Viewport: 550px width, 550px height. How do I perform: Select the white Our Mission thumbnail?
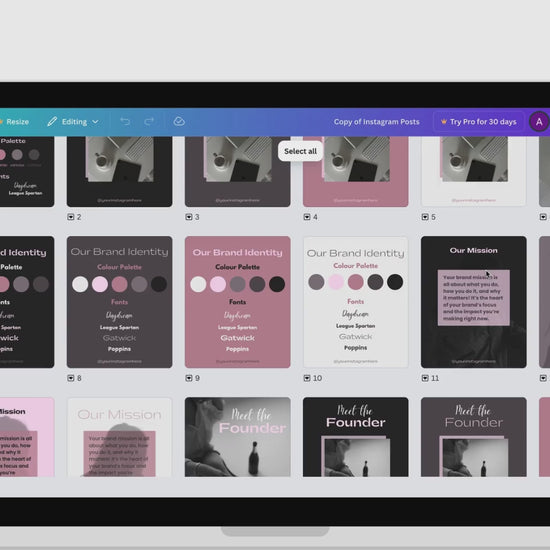coord(119,437)
